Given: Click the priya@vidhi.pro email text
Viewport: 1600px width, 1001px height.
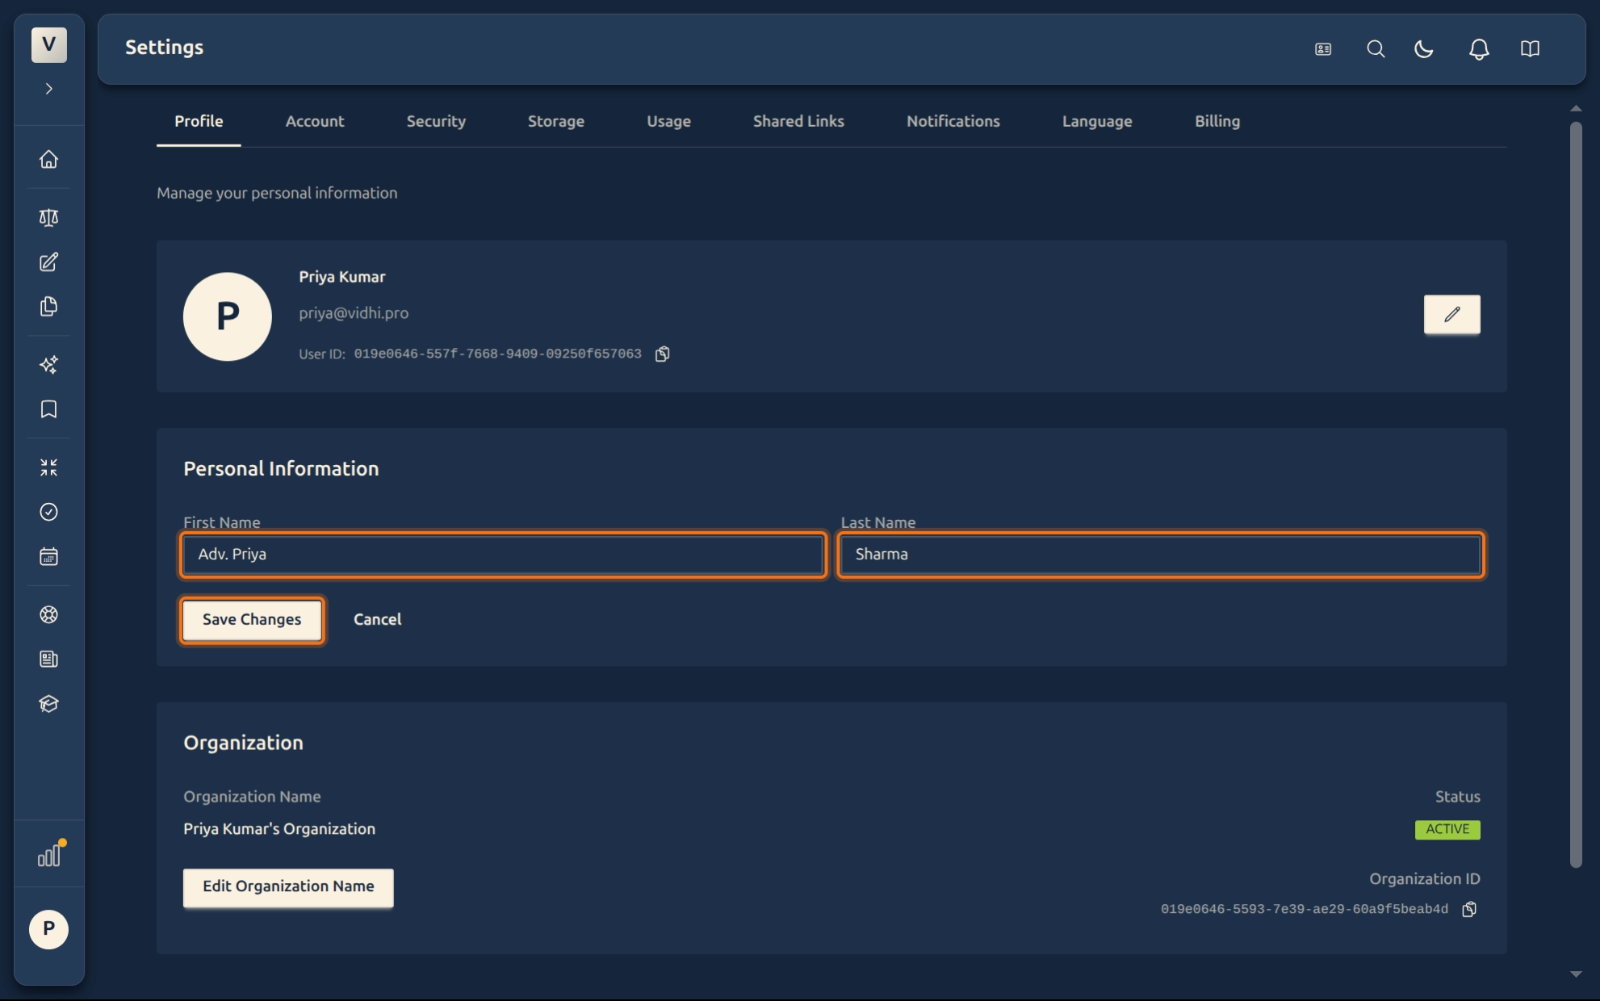Looking at the screenshot, I should point(354,313).
